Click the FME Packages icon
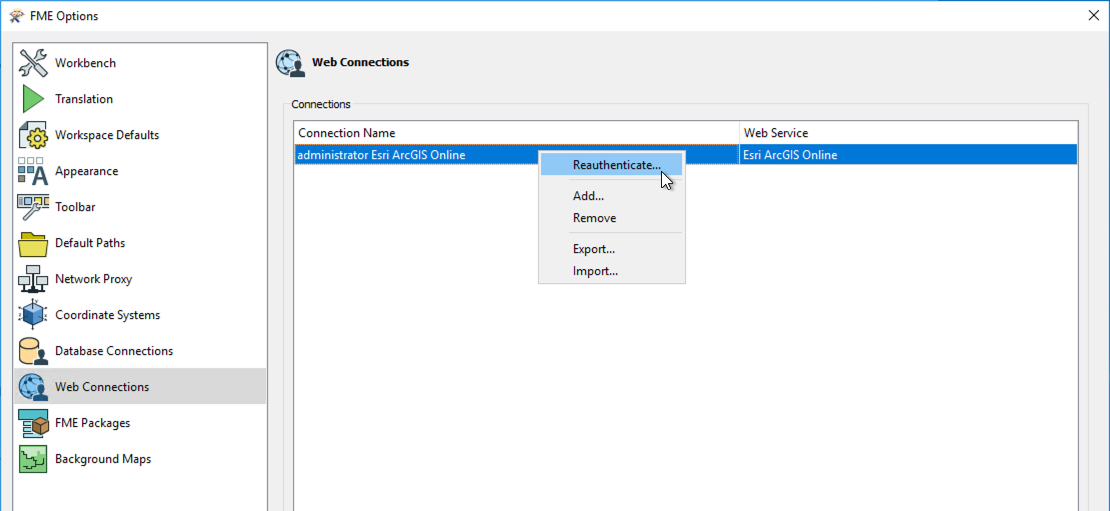The width and height of the screenshot is (1110, 511). tap(33, 423)
